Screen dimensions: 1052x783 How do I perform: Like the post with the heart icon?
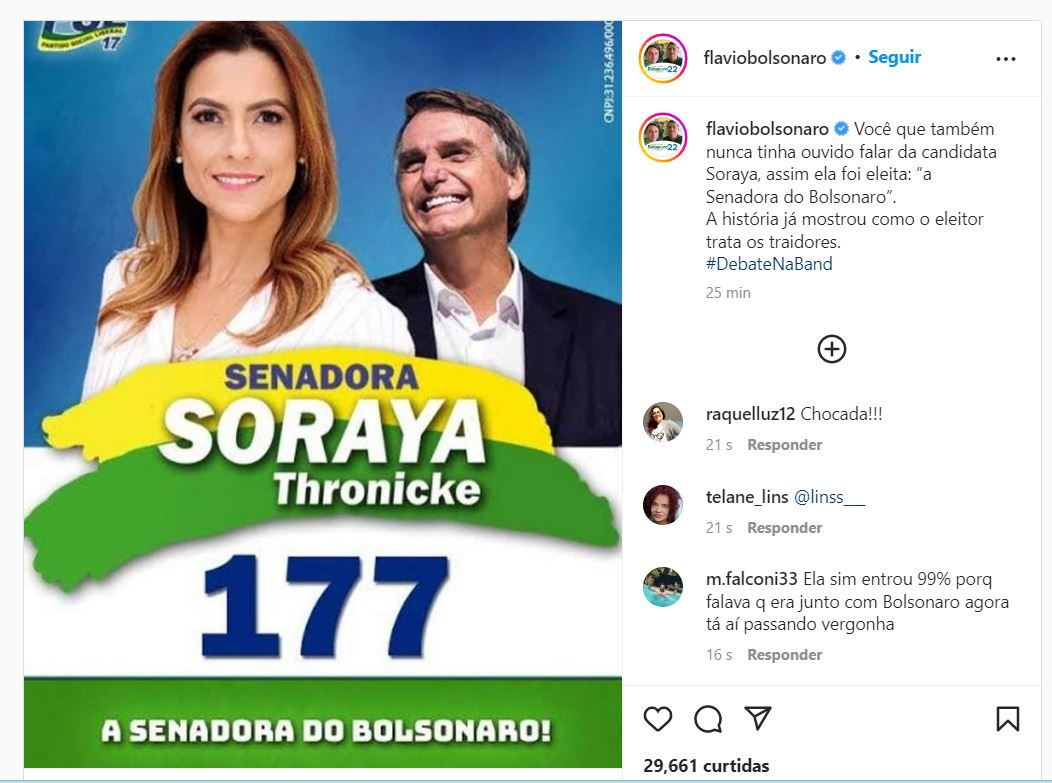658,719
